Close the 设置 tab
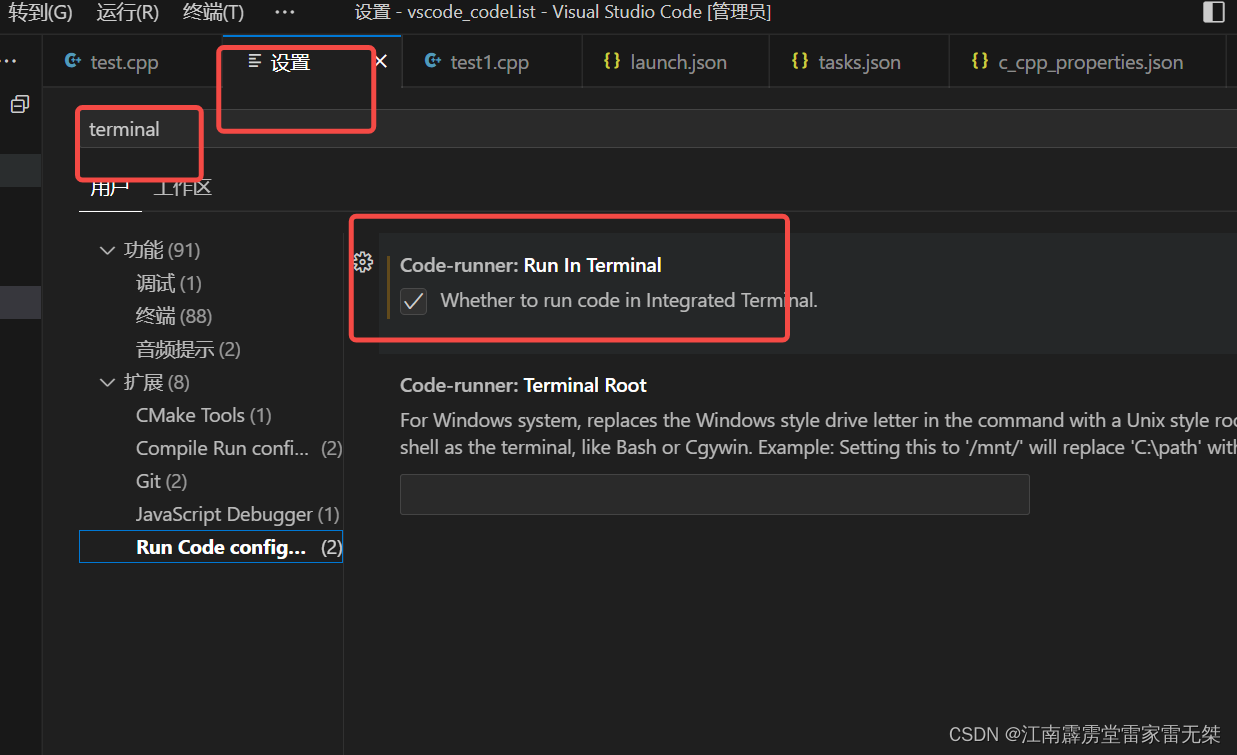 click(380, 62)
